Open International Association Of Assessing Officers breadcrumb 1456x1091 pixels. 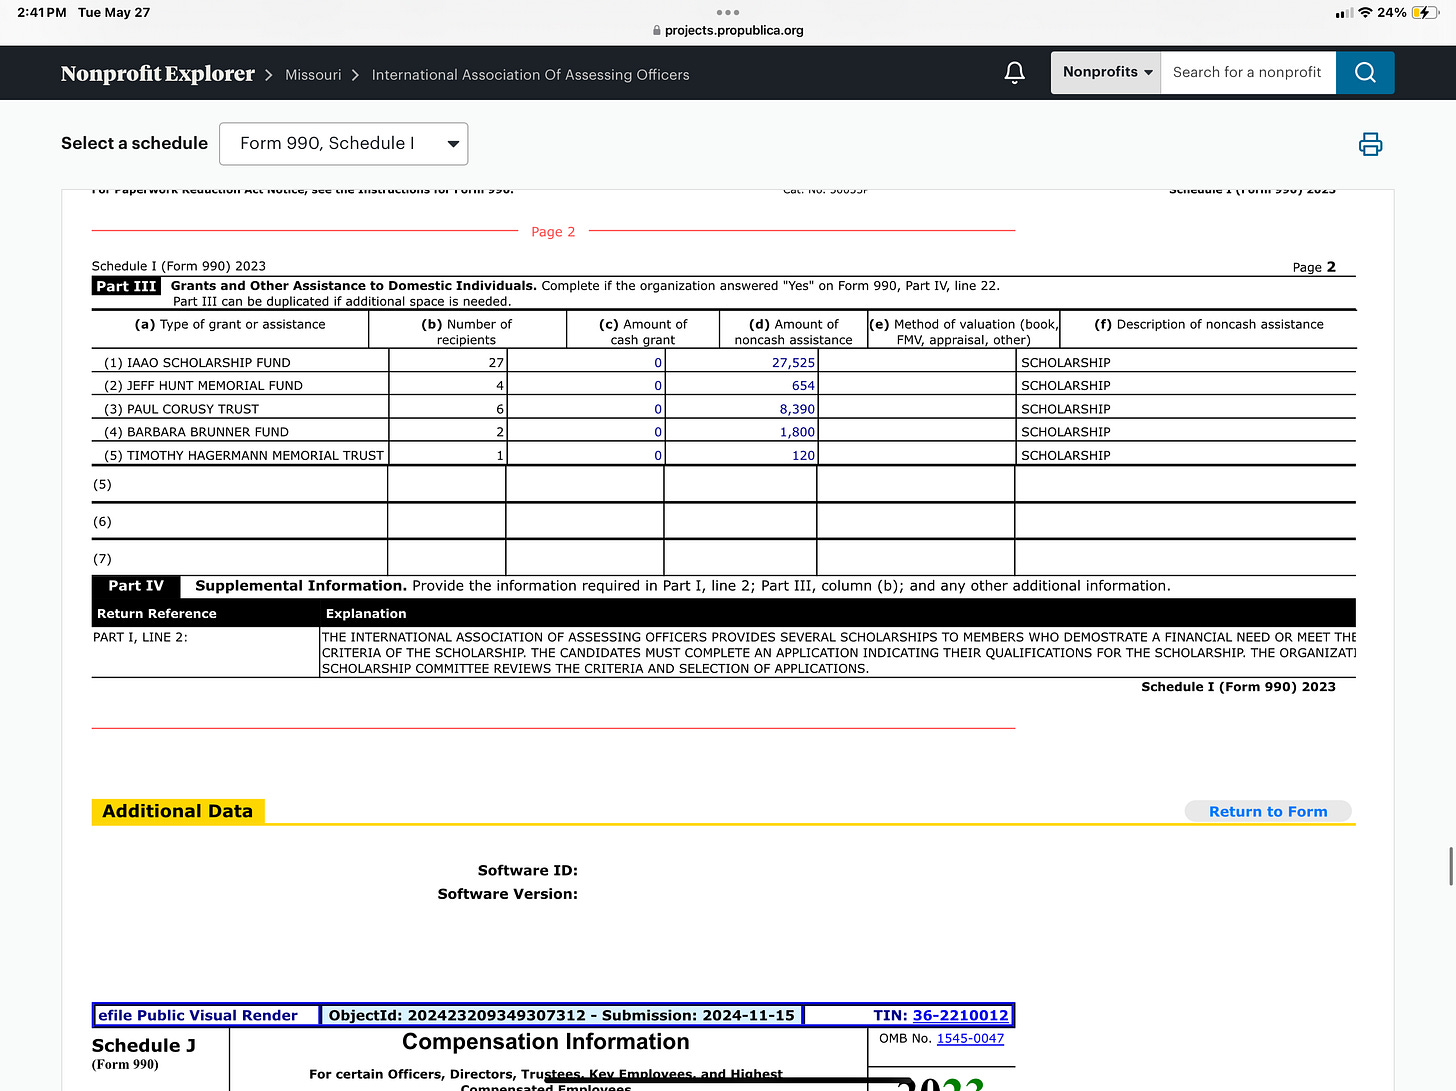tap(530, 75)
